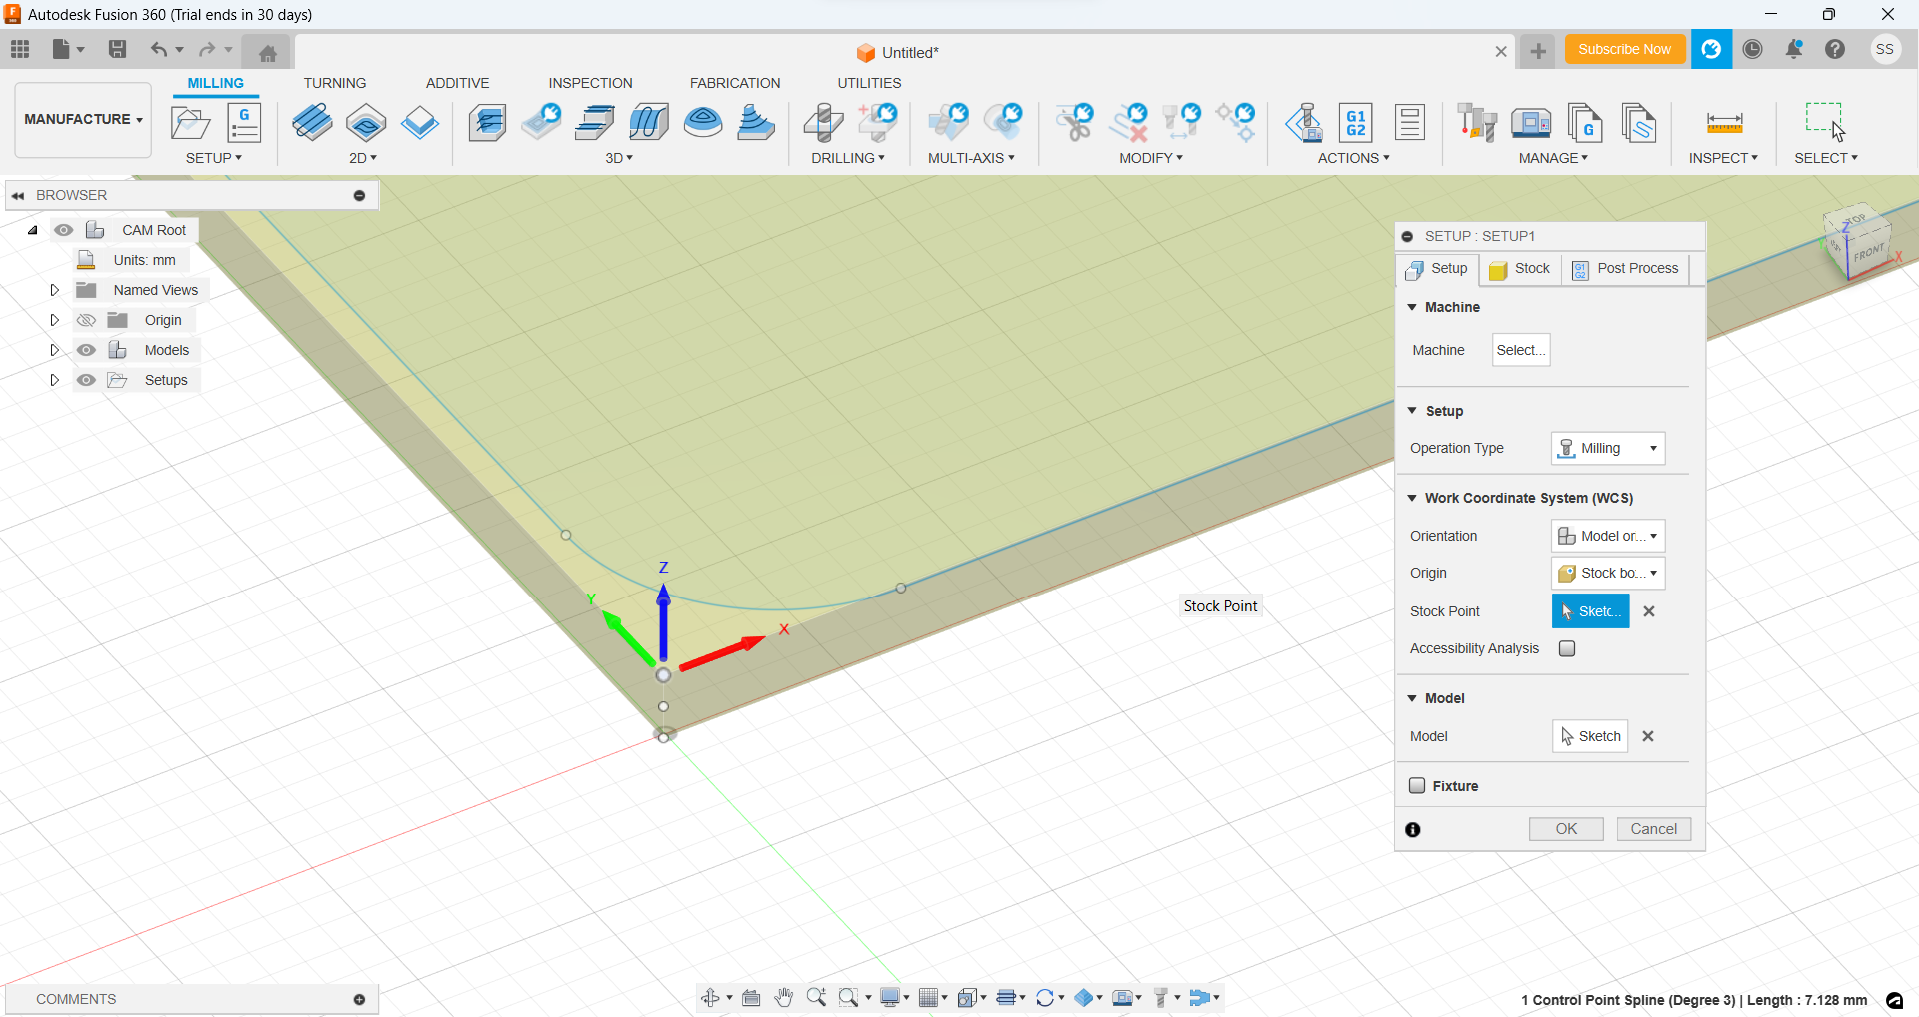Click the ViewCube FRONT face
This screenshot has height=1017, width=1919.
coord(1868,252)
